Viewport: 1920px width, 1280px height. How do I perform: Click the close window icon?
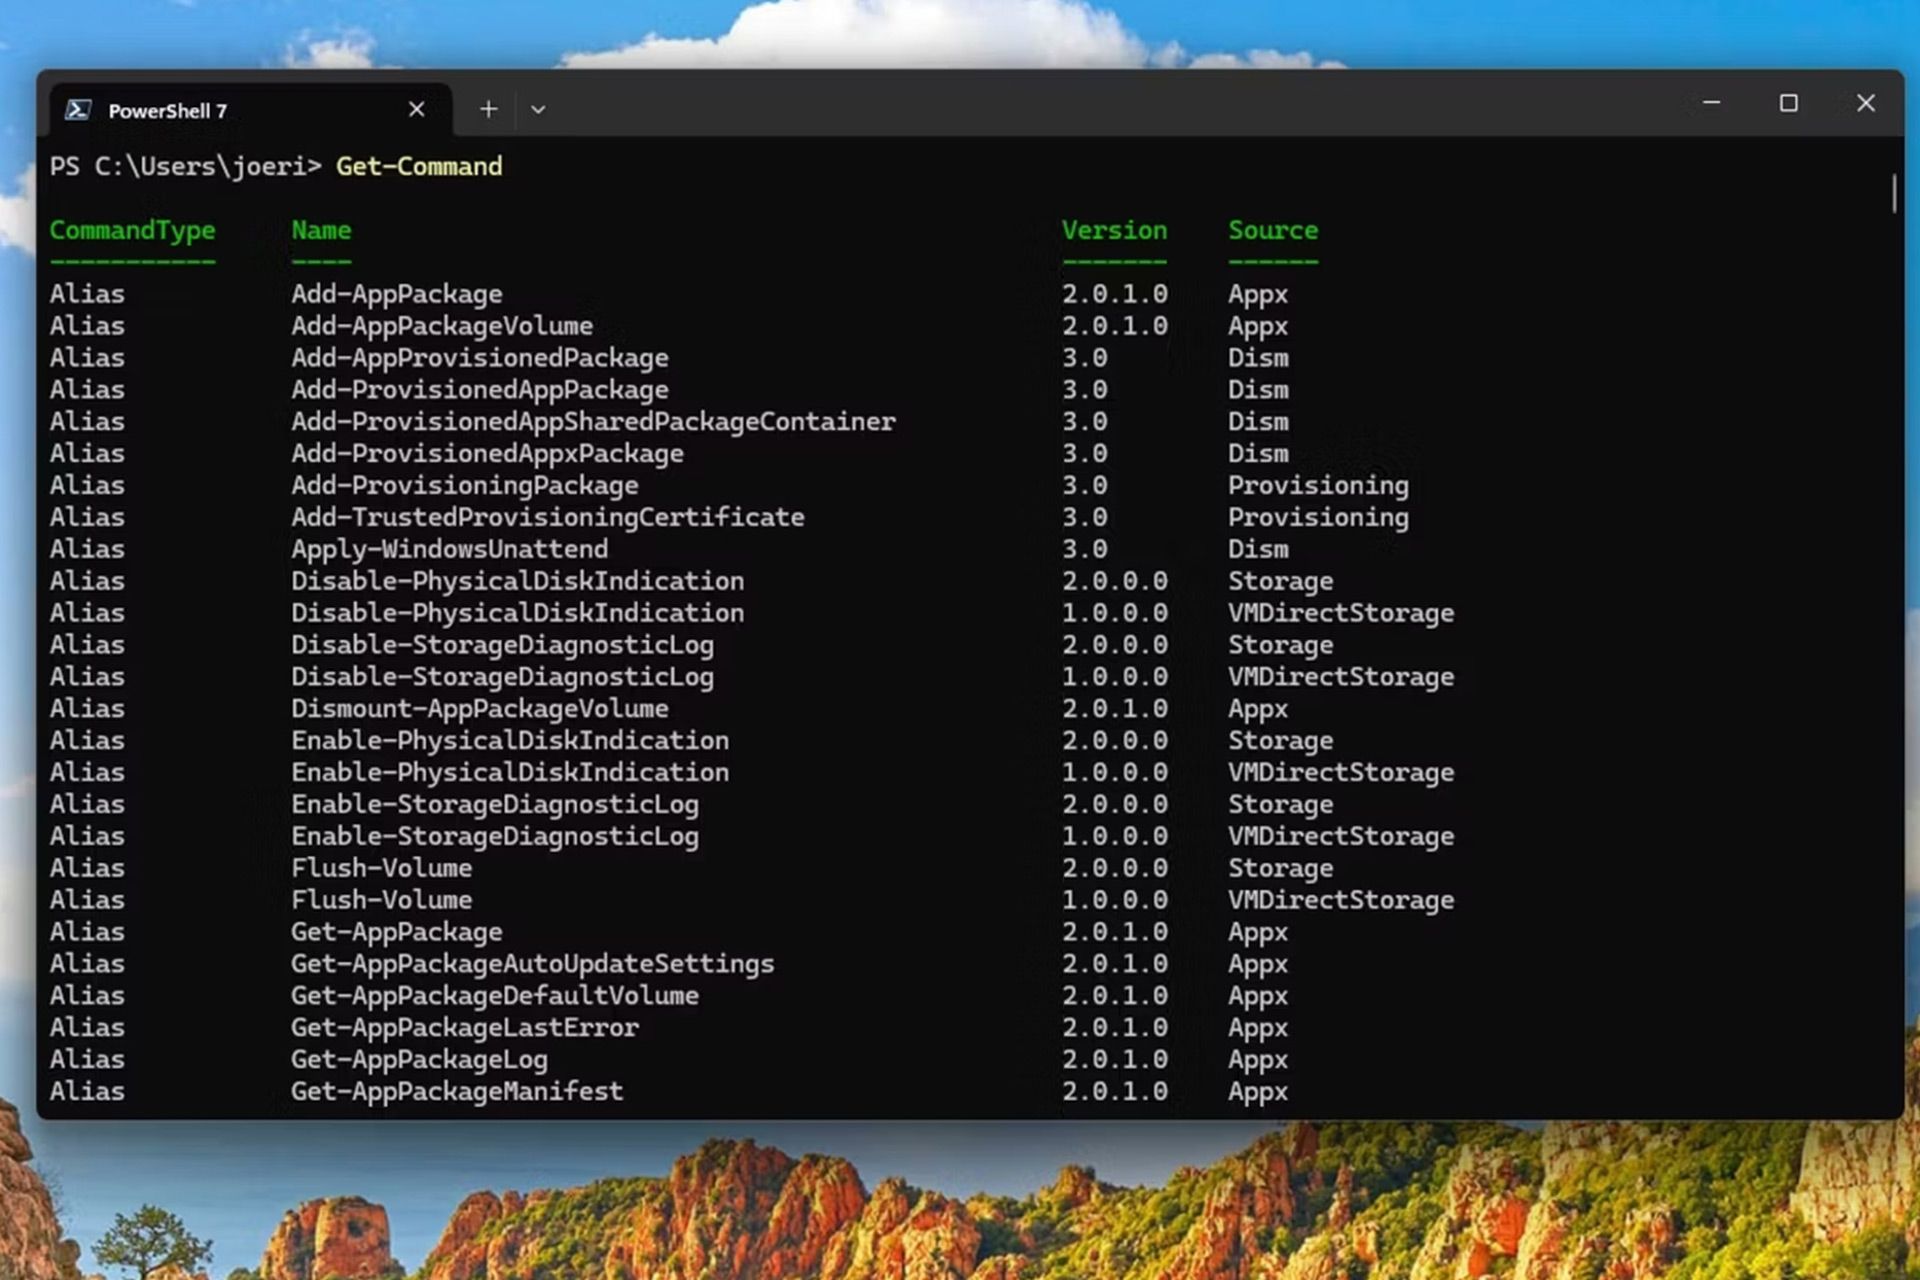(x=1867, y=103)
